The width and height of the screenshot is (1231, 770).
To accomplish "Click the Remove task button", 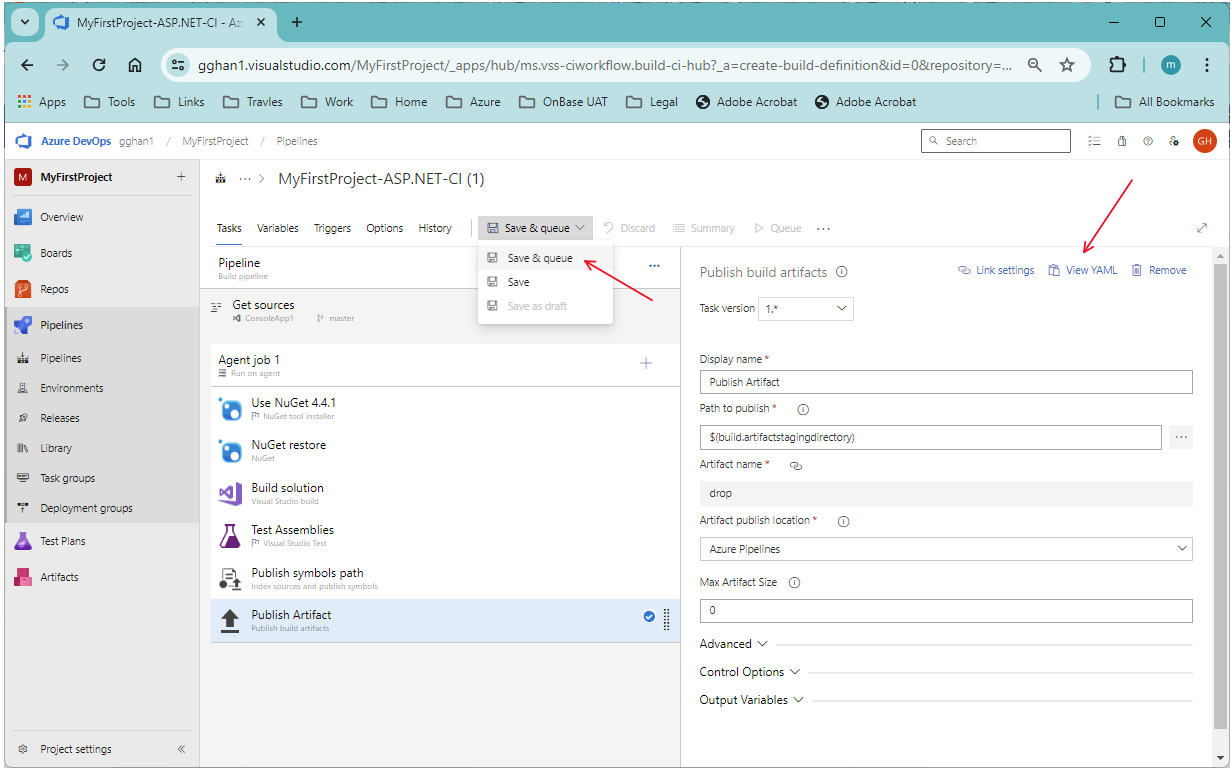I will [1159, 270].
